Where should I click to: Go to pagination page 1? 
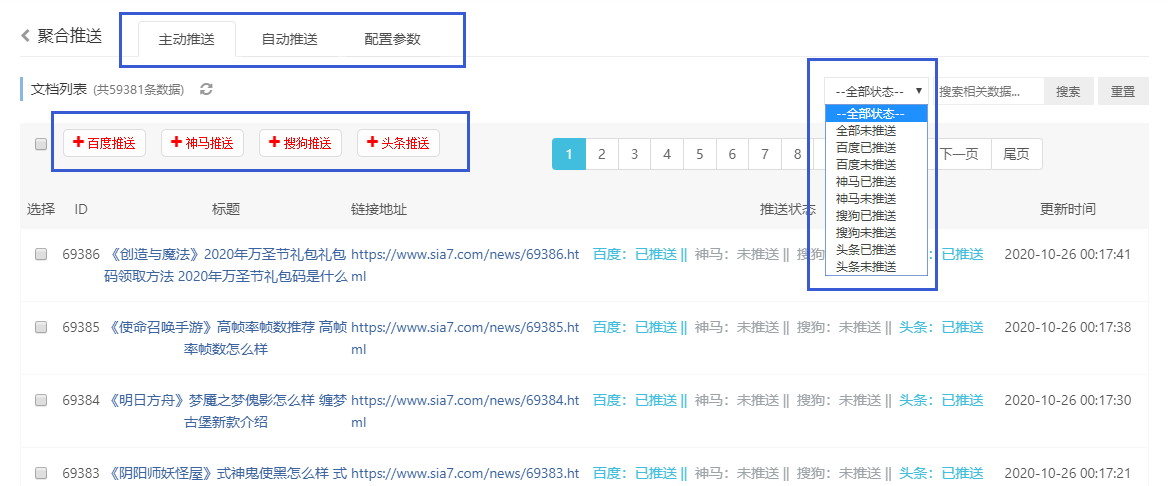click(569, 154)
